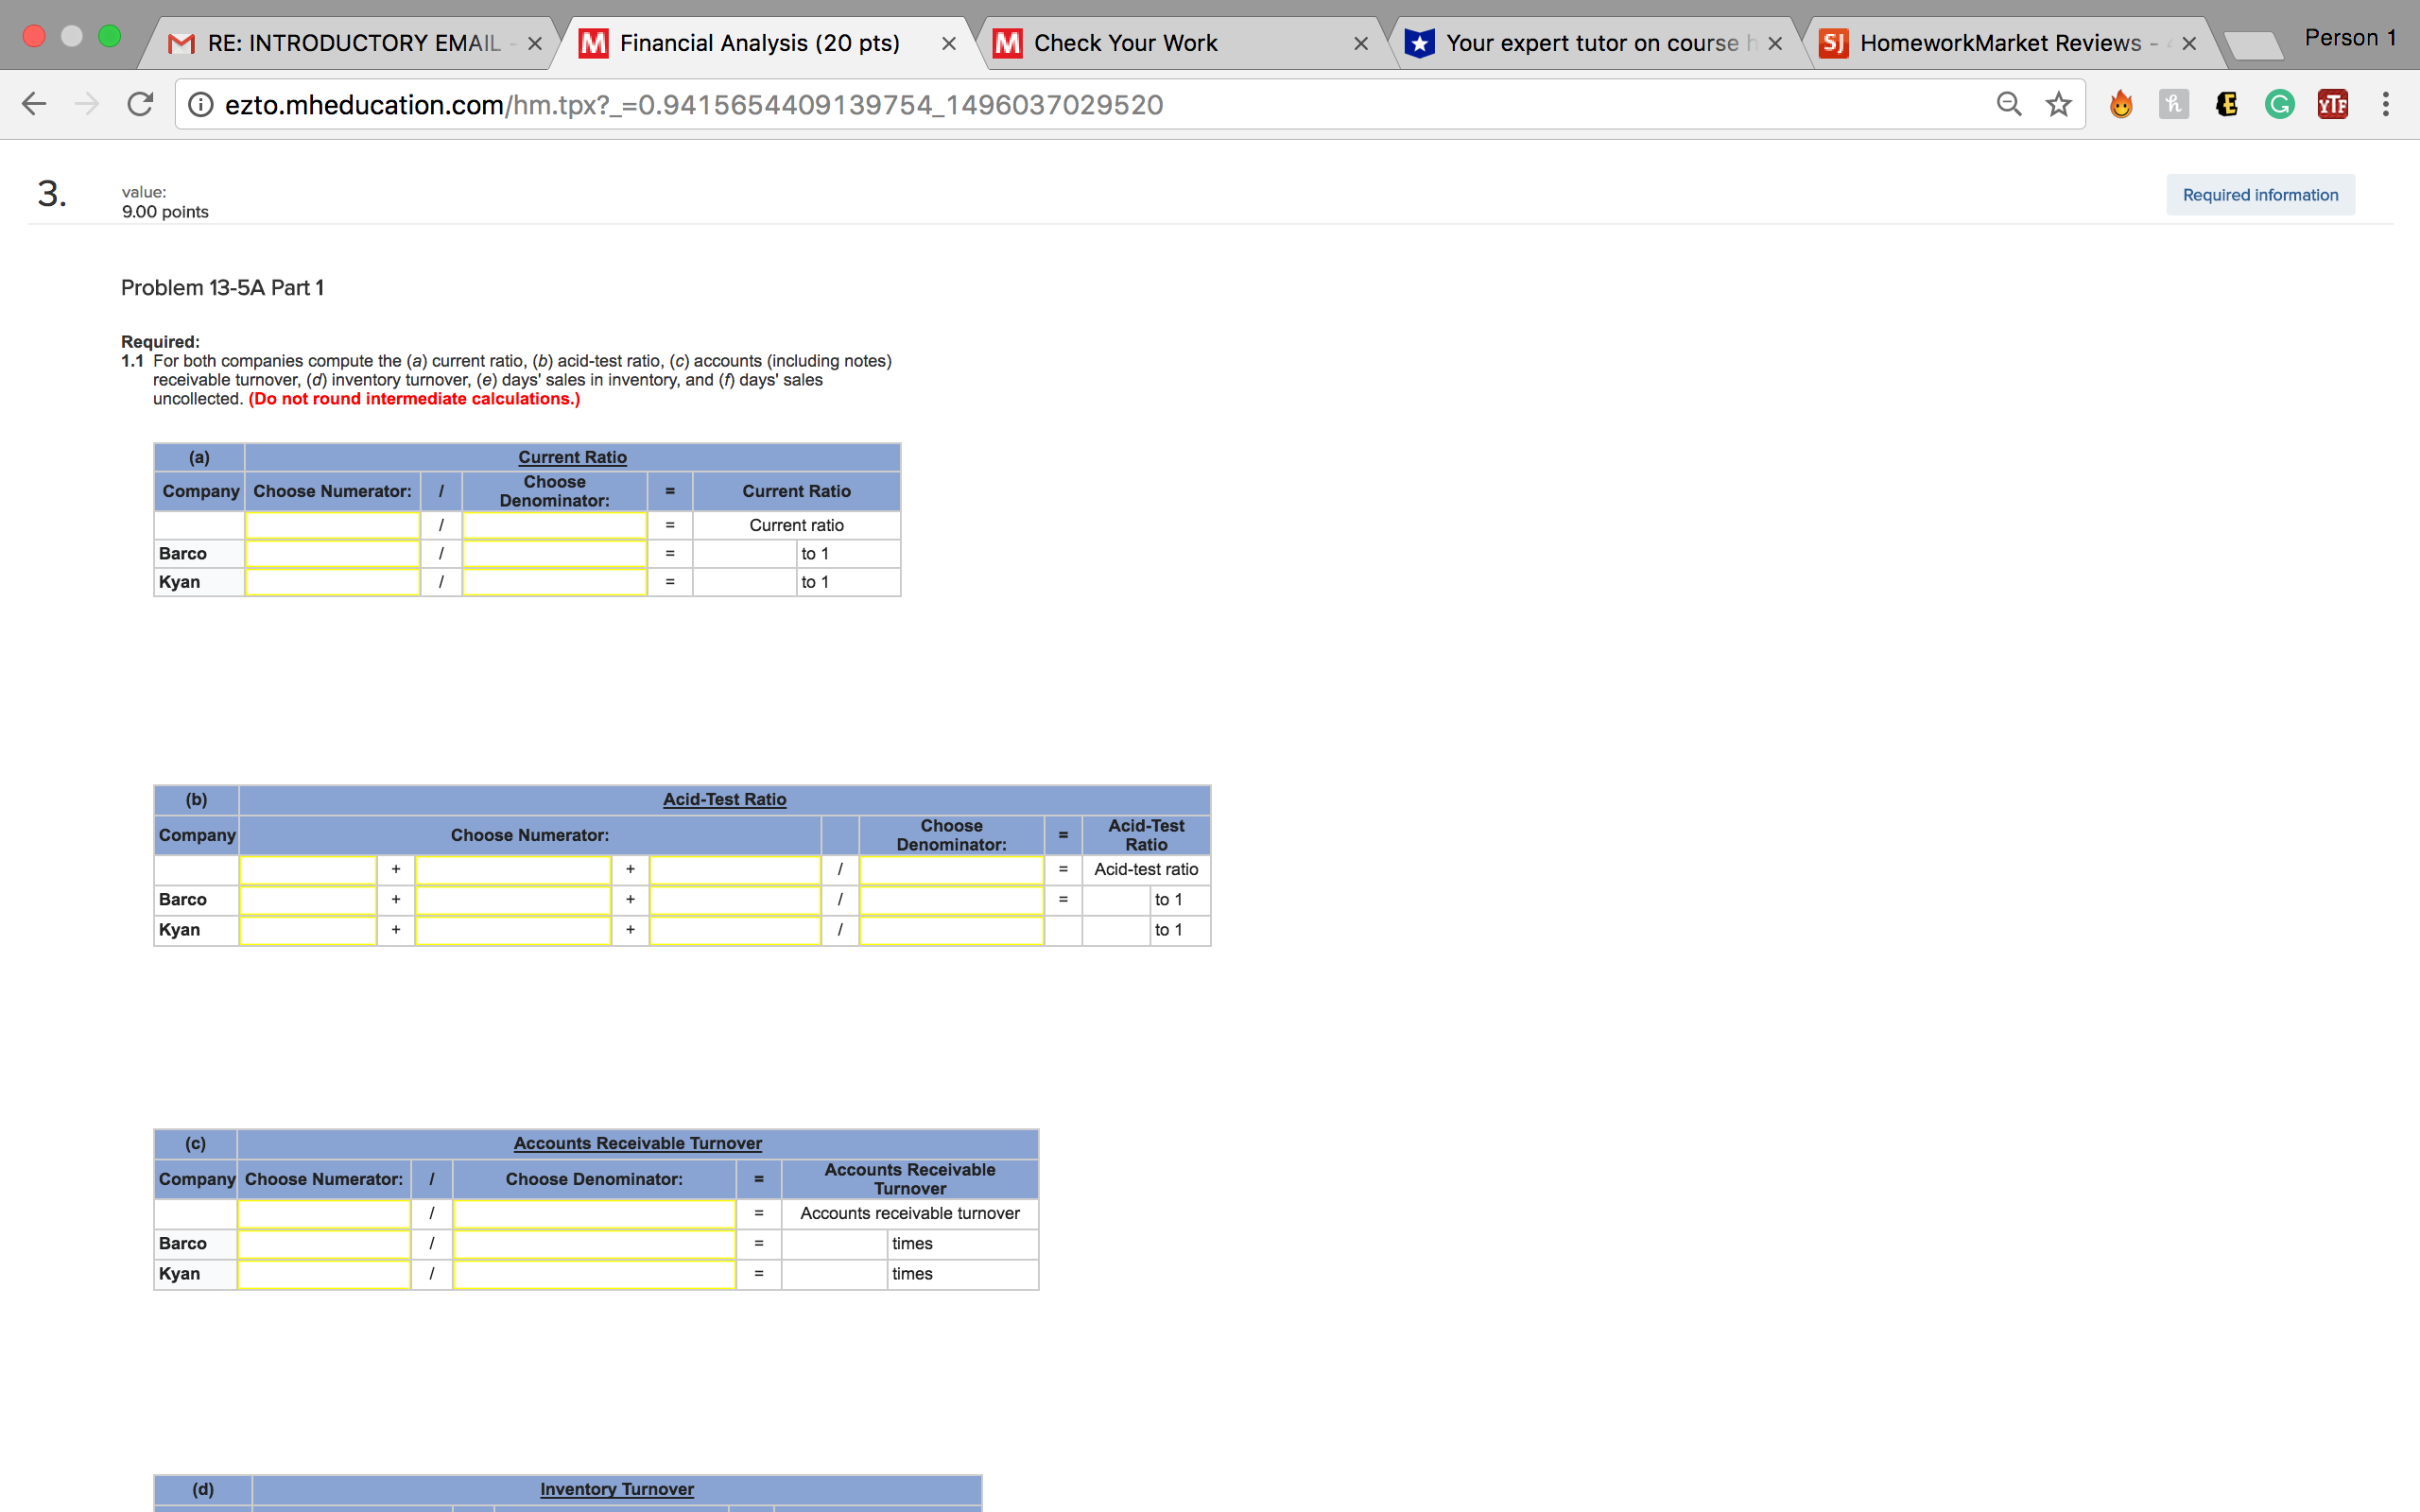Image resolution: width=2420 pixels, height=1512 pixels.
Task: Open the Choose Numerator dropdown for Barco current ratio
Action: click(x=332, y=553)
